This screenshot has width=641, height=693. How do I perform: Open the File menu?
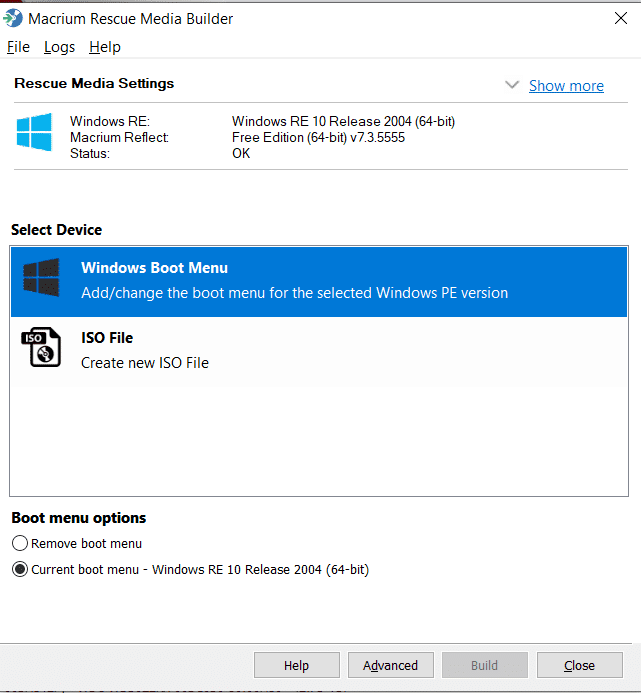point(18,47)
